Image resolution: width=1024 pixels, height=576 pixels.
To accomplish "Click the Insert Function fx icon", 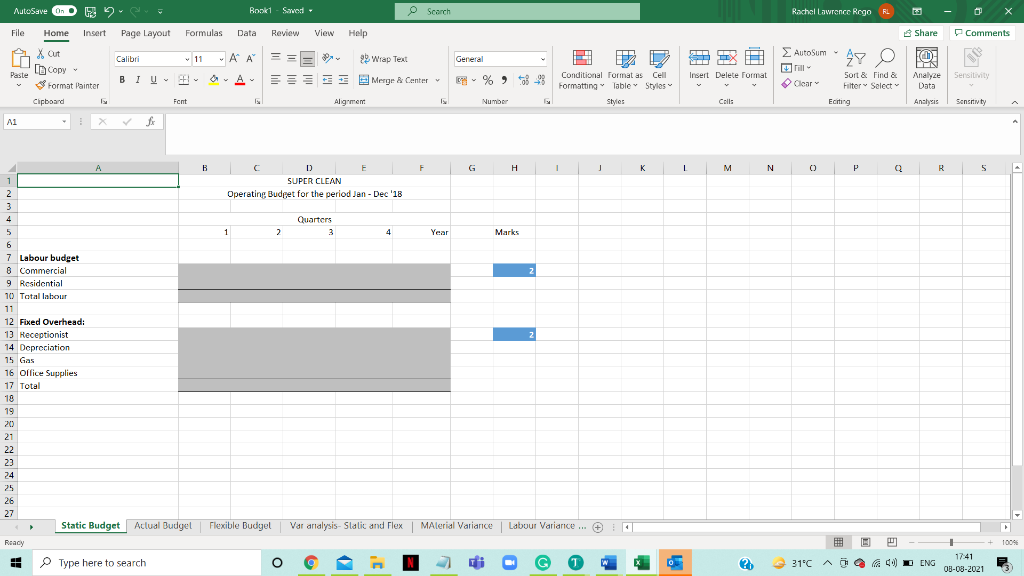I will pyautogui.click(x=150, y=121).
